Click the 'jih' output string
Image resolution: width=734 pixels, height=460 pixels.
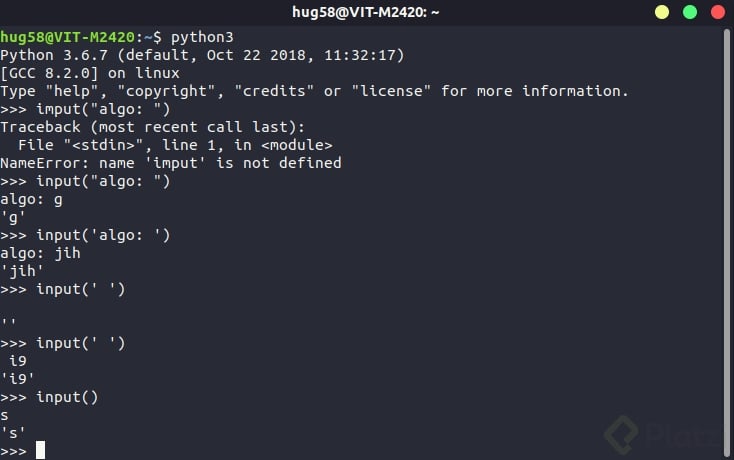pos(20,271)
